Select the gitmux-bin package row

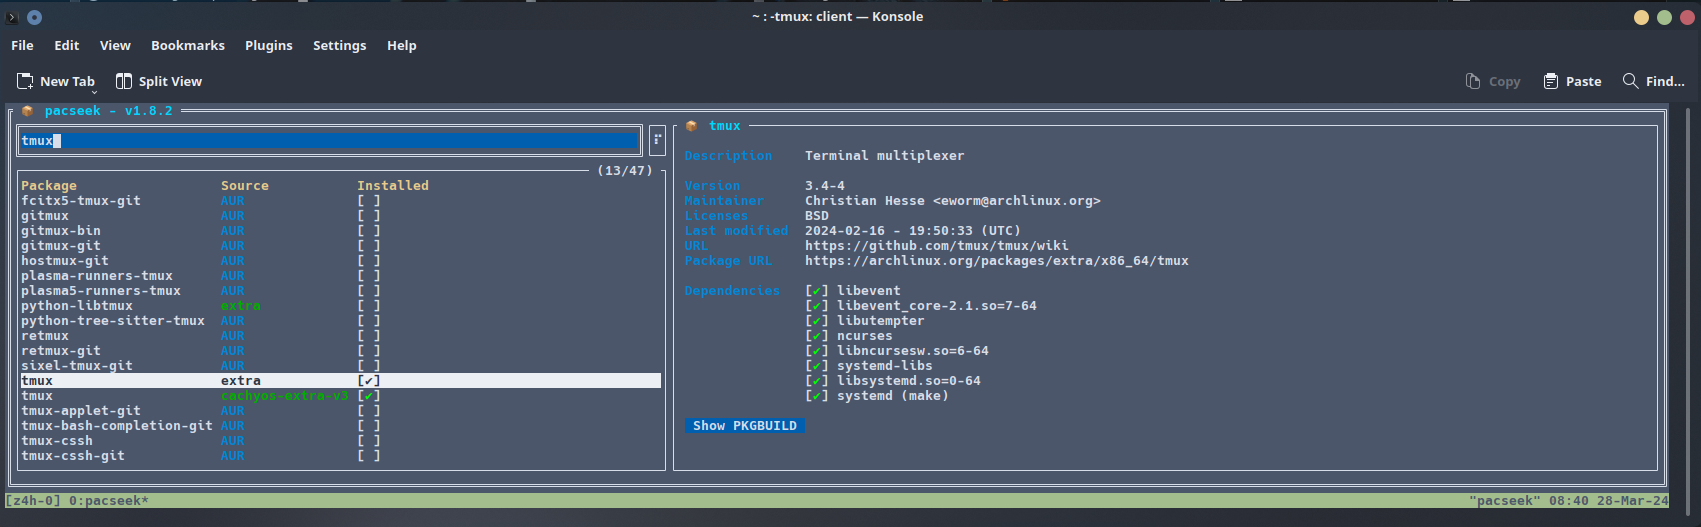[x=341, y=231]
